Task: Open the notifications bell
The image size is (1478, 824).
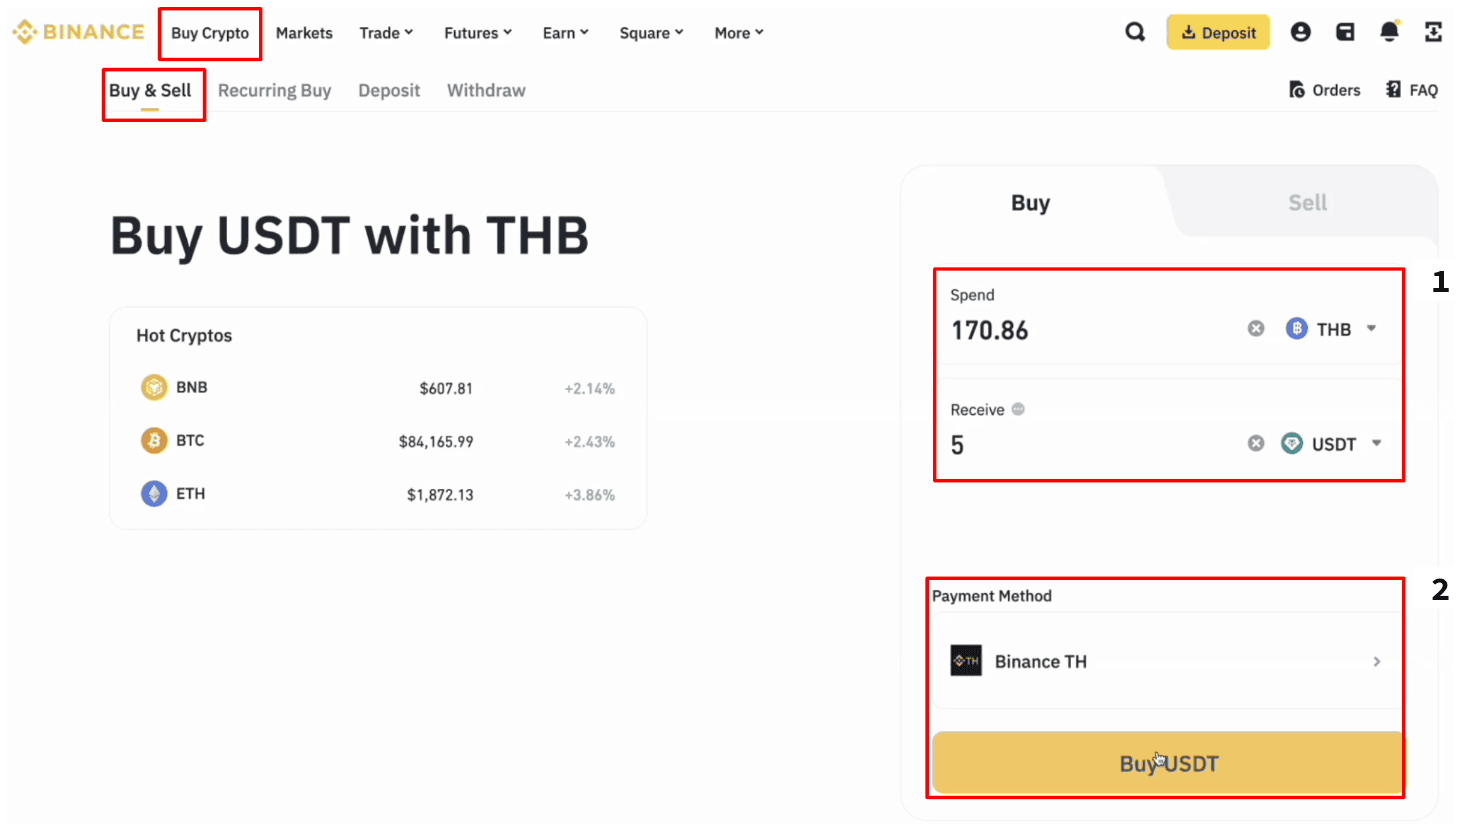Action: pyautogui.click(x=1389, y=32)
